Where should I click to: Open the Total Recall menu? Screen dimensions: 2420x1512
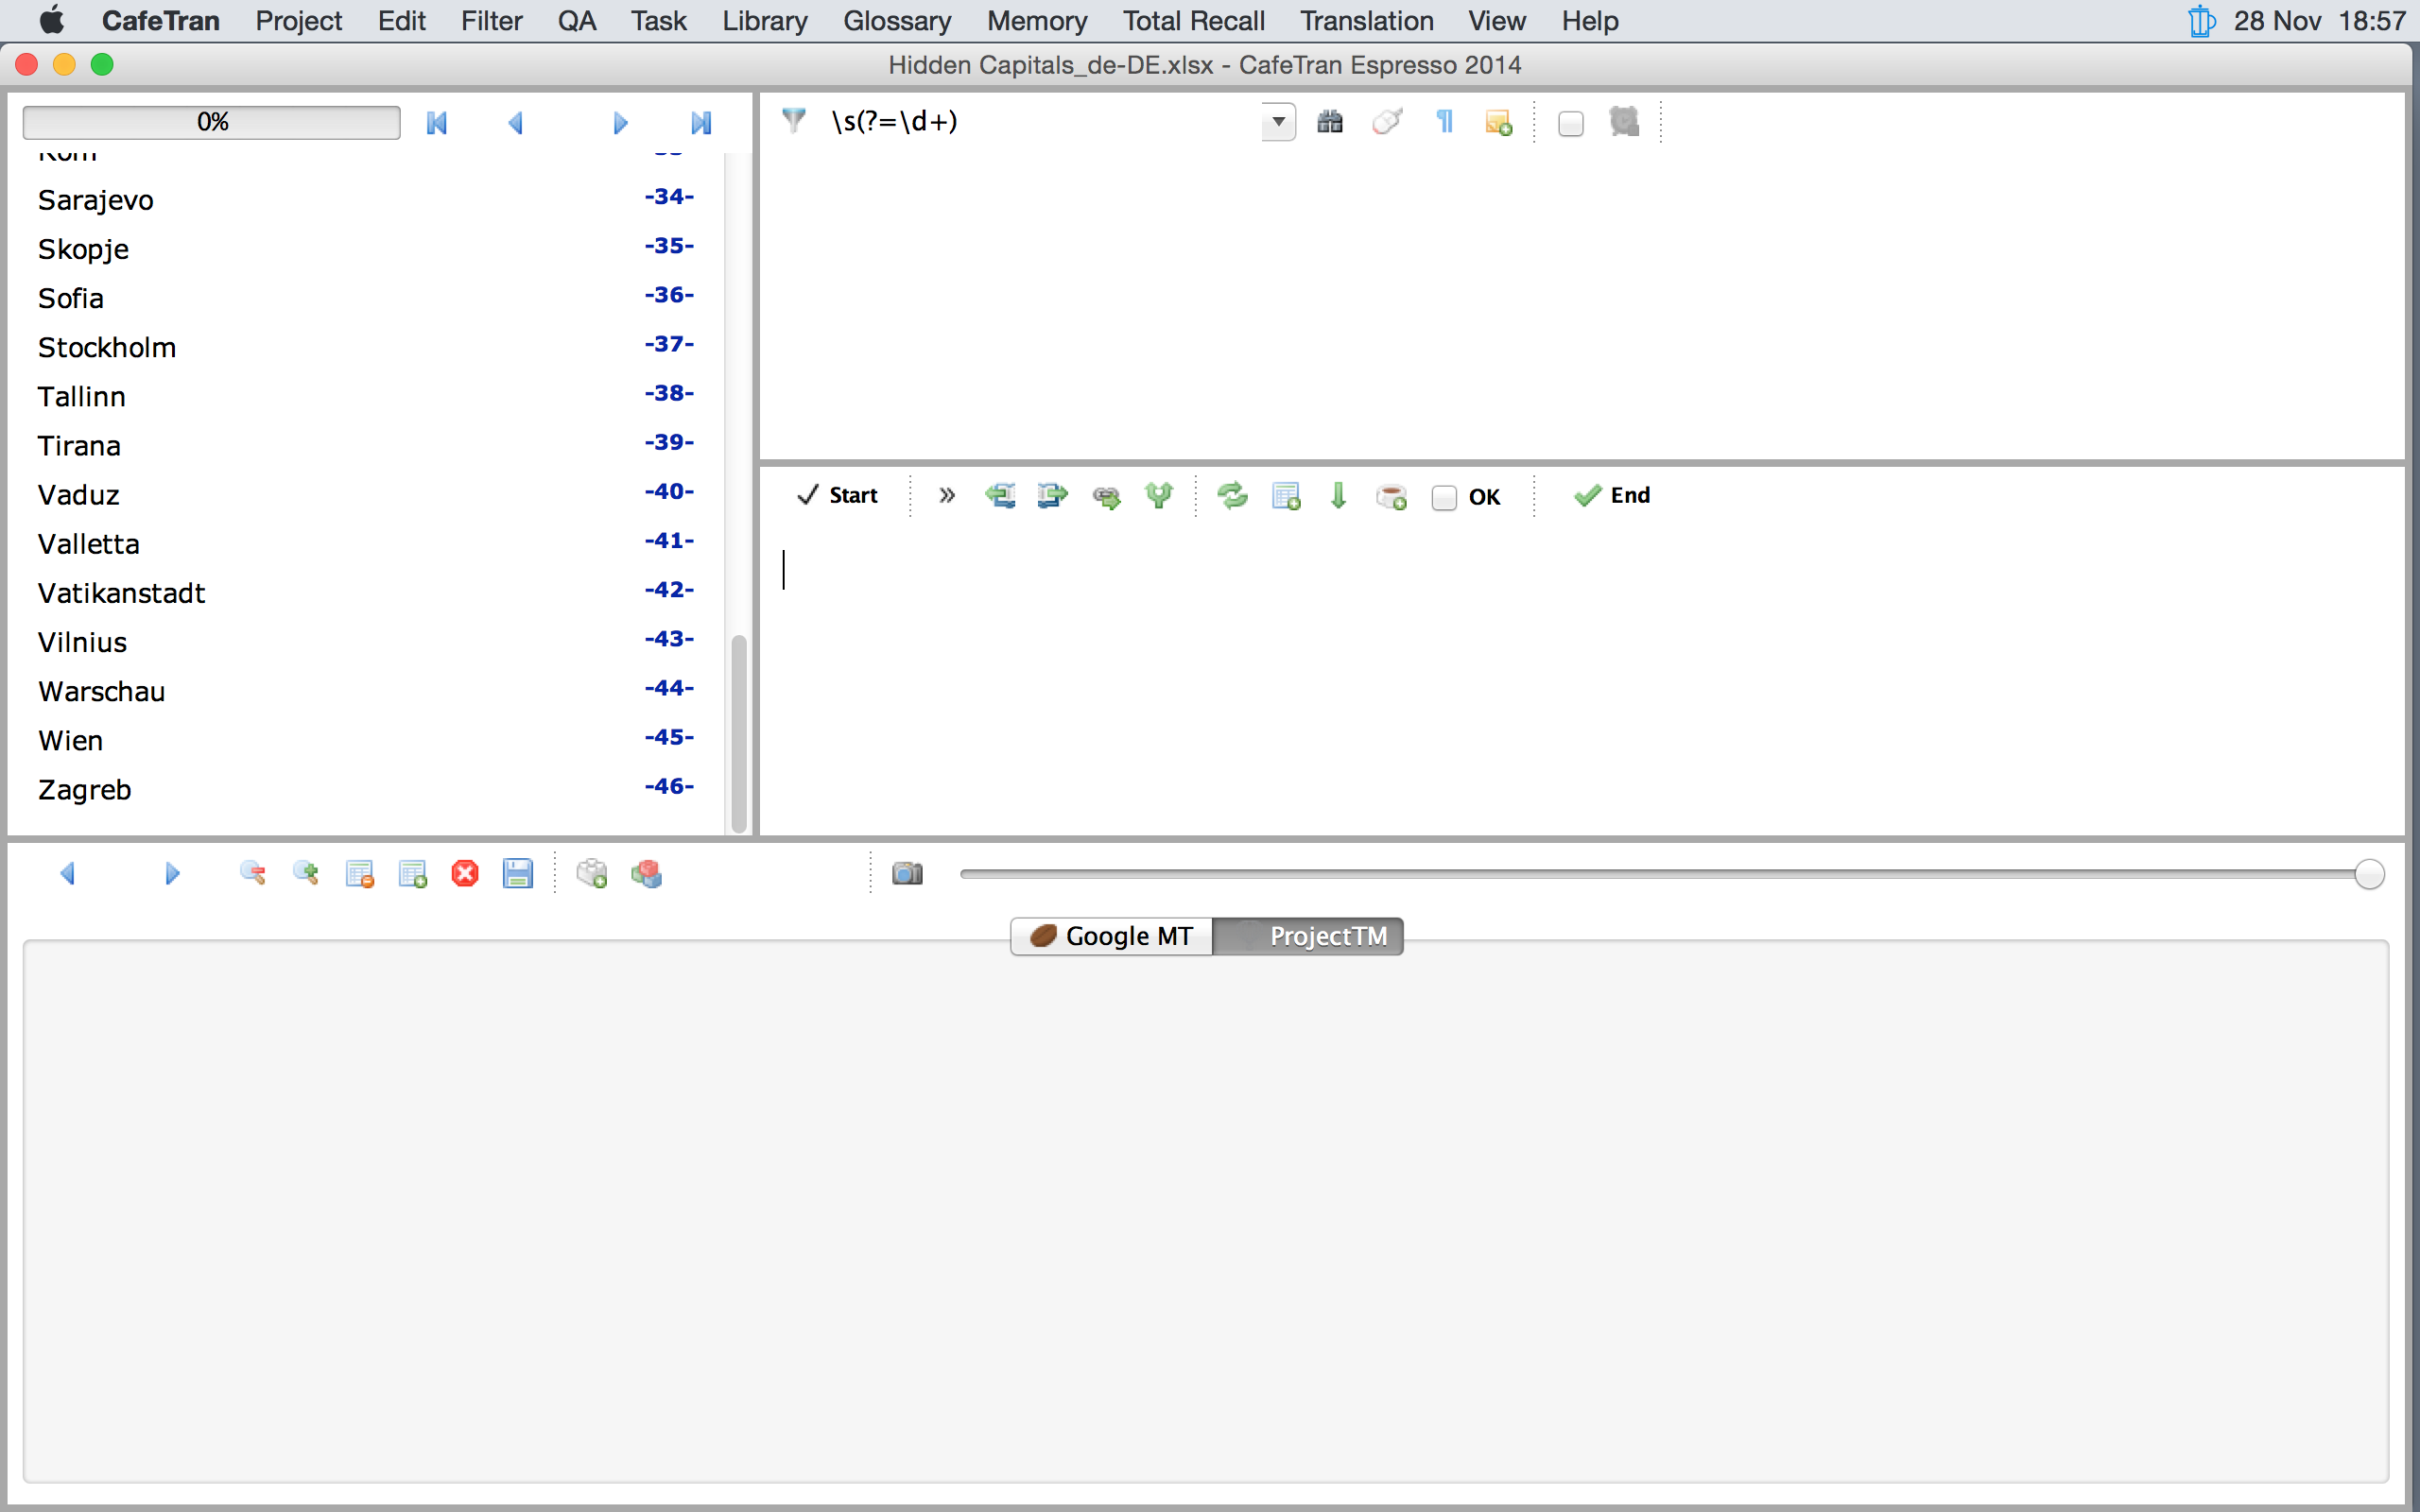1192,20
